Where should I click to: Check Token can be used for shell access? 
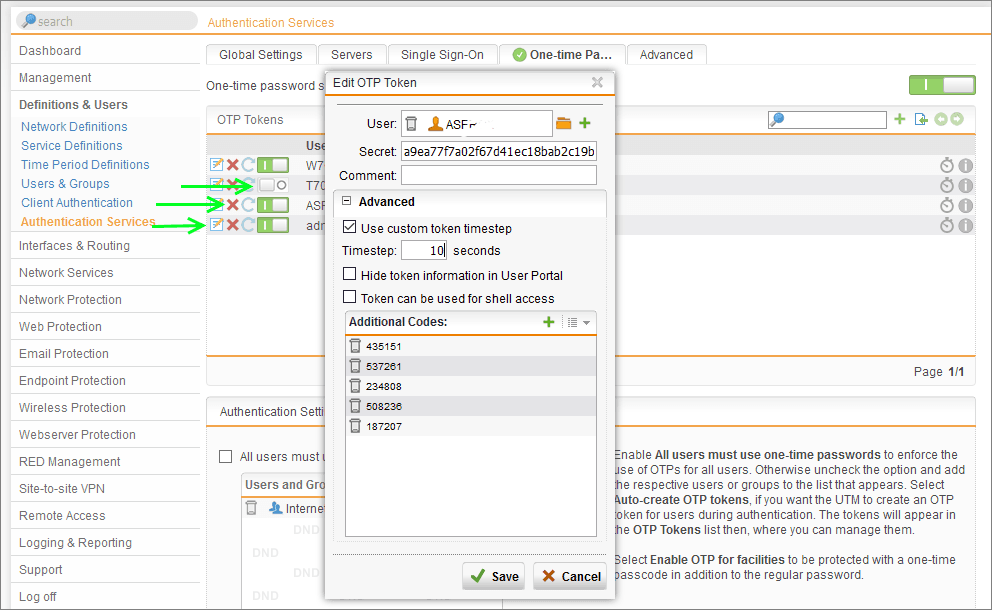point(349,297)
